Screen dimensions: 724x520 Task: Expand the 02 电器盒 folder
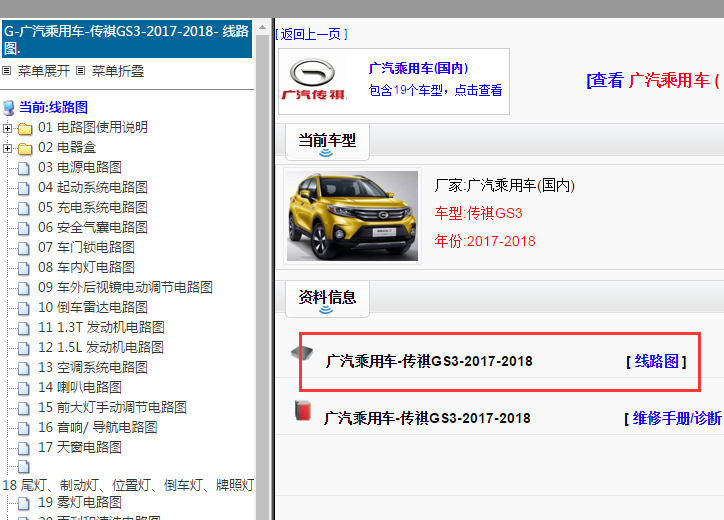[x=7, y=148]
